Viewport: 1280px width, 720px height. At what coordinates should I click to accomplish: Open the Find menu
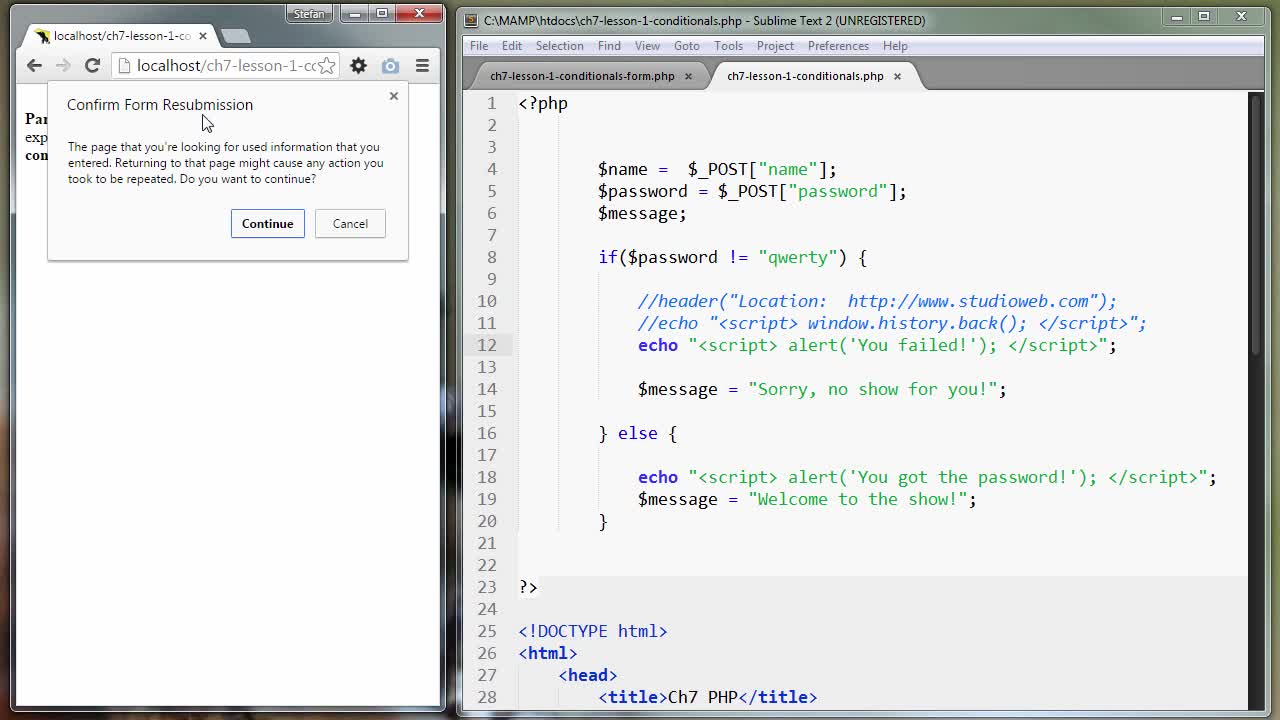[x=609, y=46]
